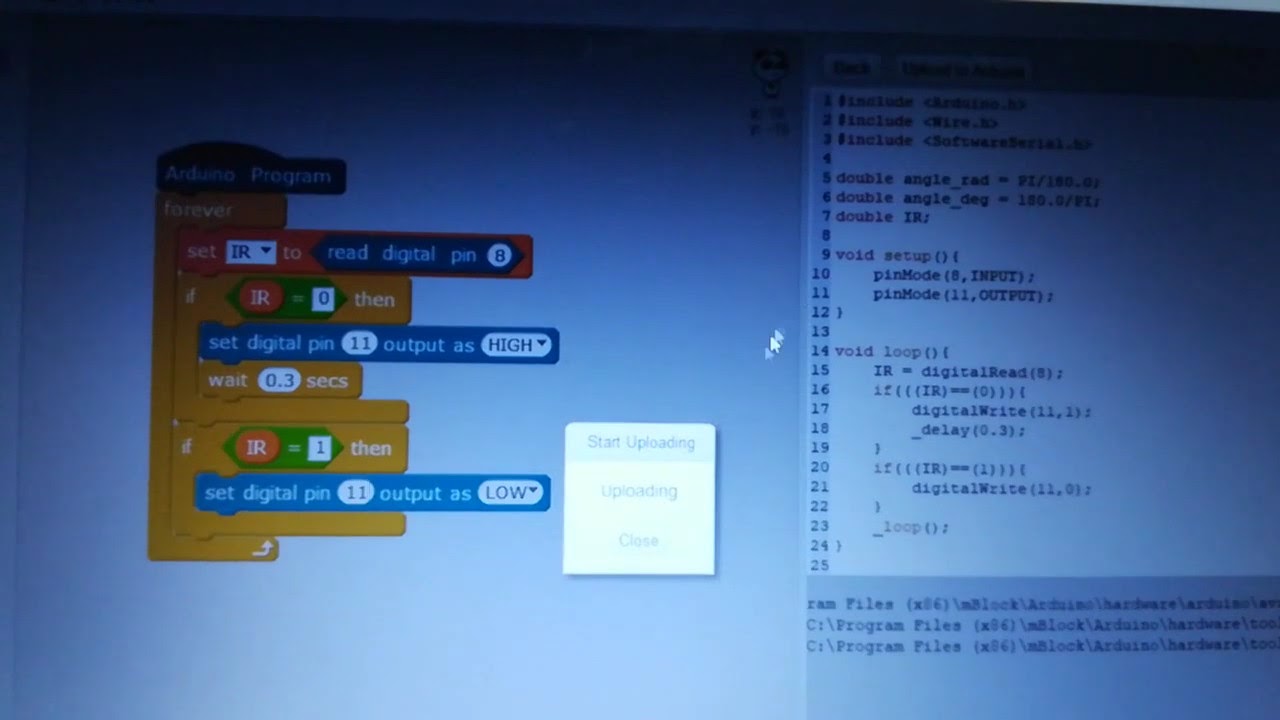Viewport: 1280px width, 720px height.
Task: Click code line 'void setup(){'
Action: (897, 255)
